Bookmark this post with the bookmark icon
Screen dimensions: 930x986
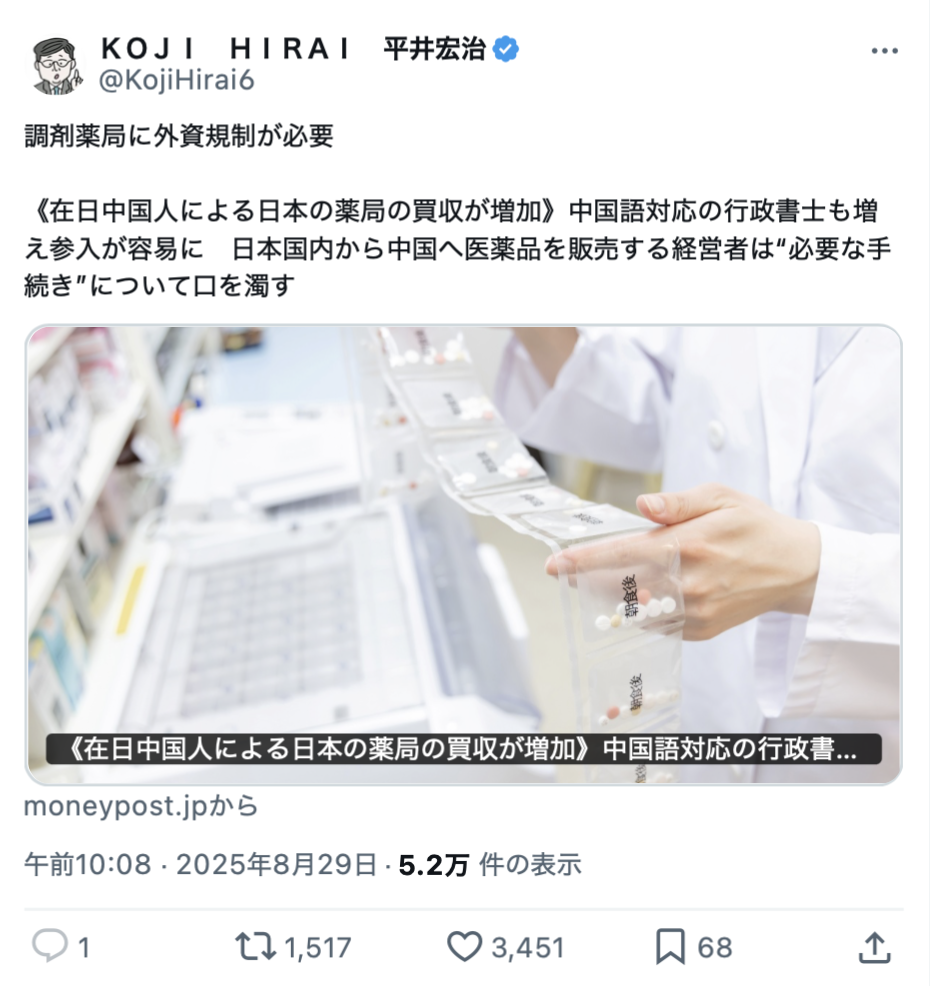pyautogui.click(x=670, y=946)
